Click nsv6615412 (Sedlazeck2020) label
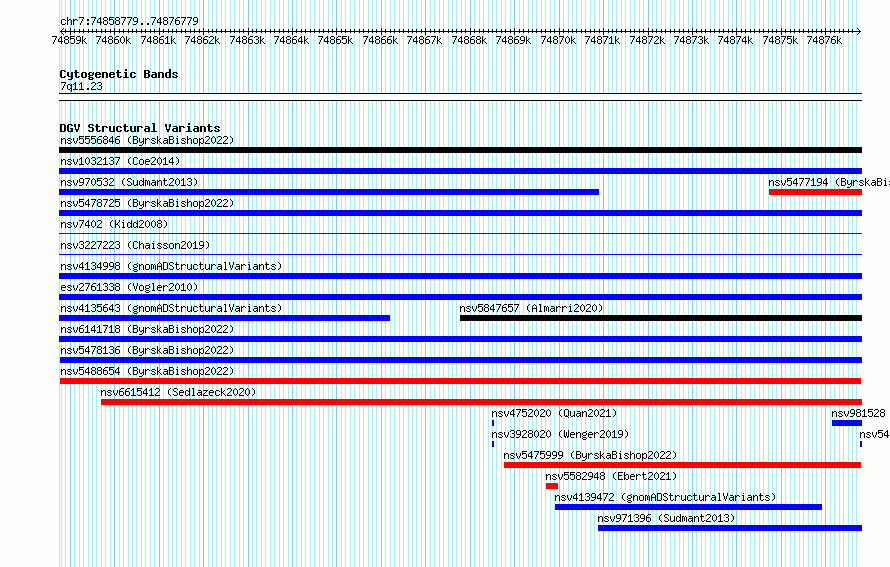890x567 pixels. [x=178, y=392]
